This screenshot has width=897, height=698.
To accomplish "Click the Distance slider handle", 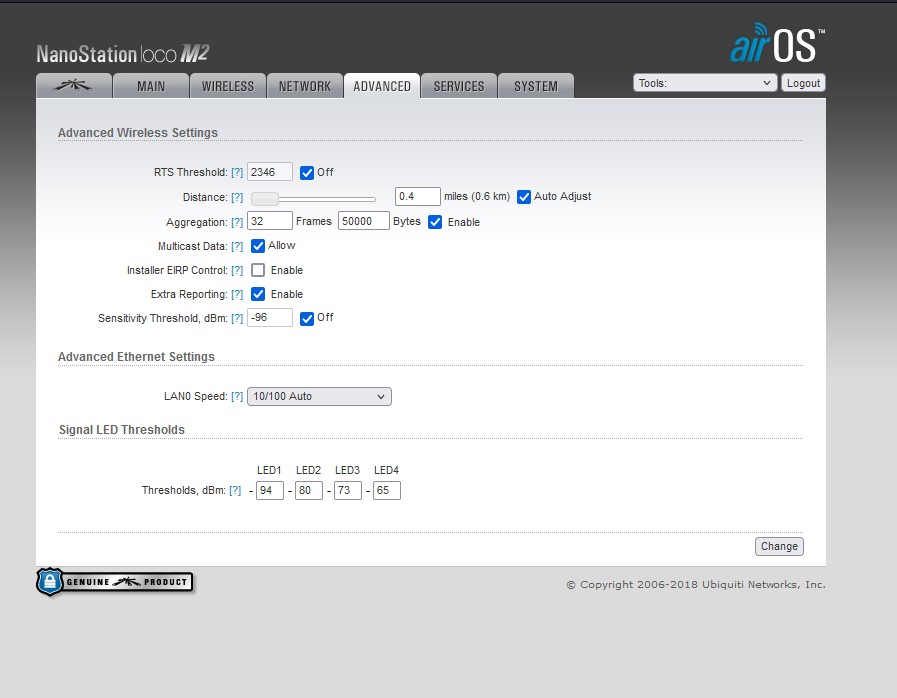I will pos(265,199).
